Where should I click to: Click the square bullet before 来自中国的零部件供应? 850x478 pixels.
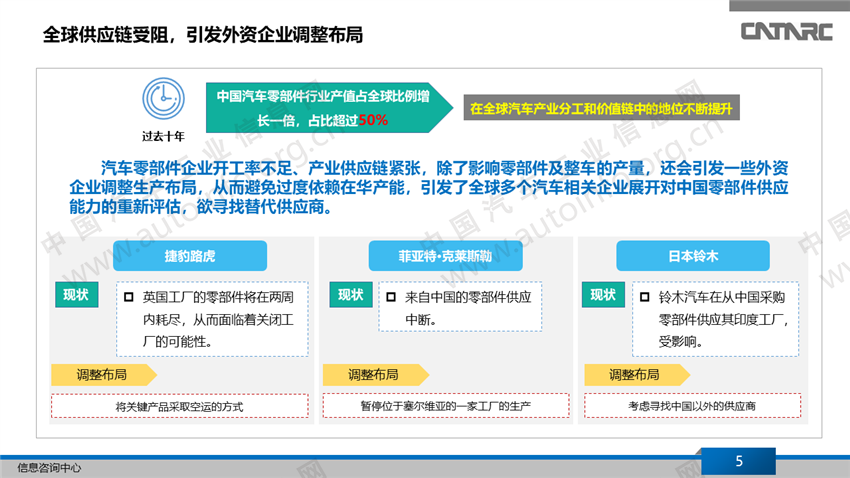[391, 297]
